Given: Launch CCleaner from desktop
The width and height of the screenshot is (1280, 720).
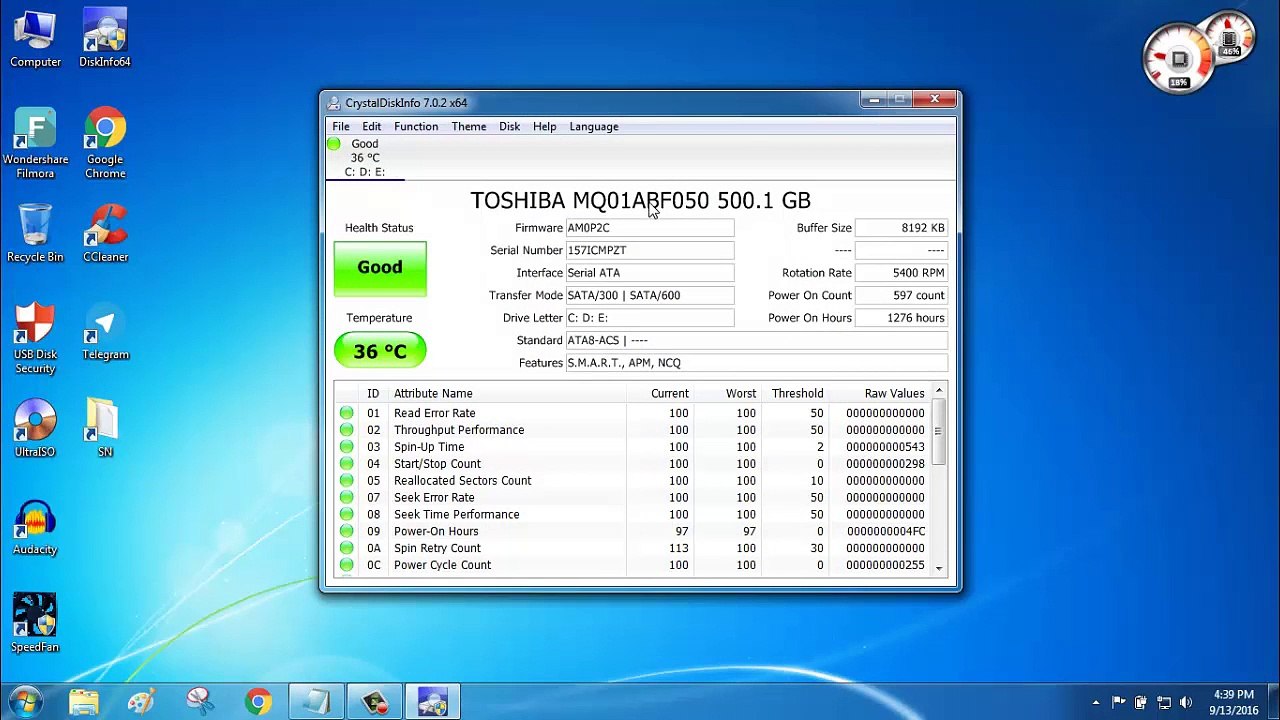Looking at the screenshot, I should point(105,233).
